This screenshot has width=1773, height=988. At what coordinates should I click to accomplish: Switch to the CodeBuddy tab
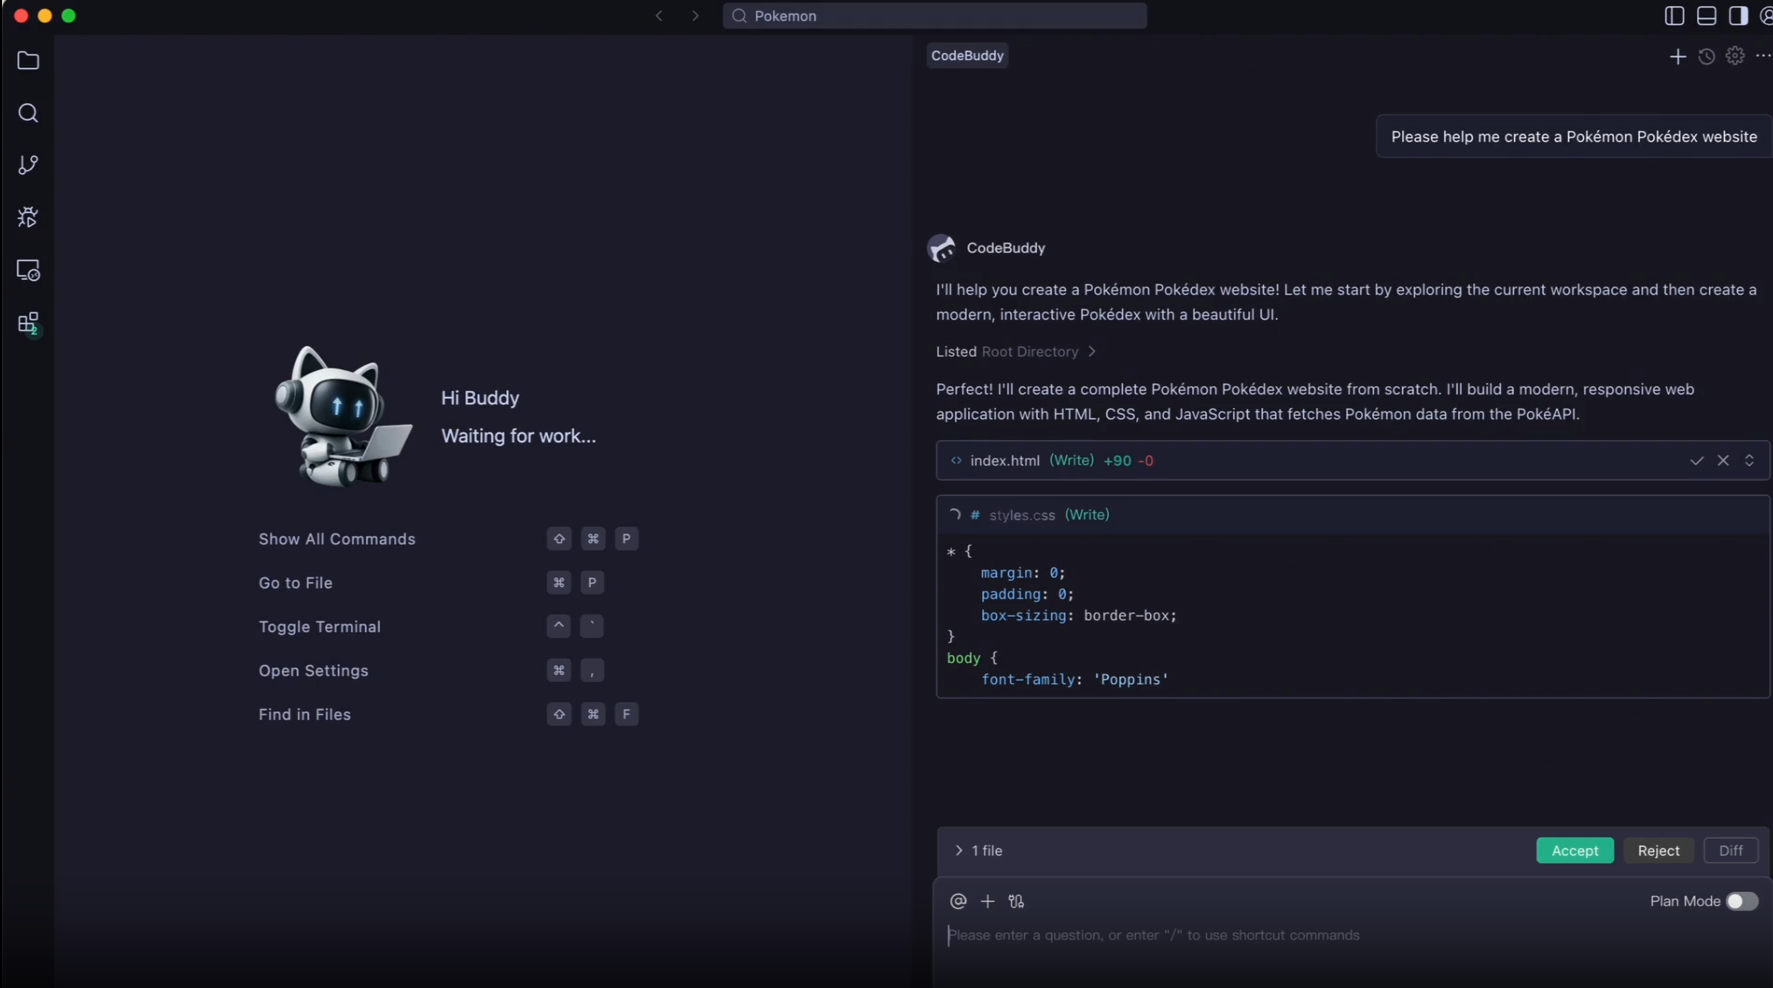966,55
